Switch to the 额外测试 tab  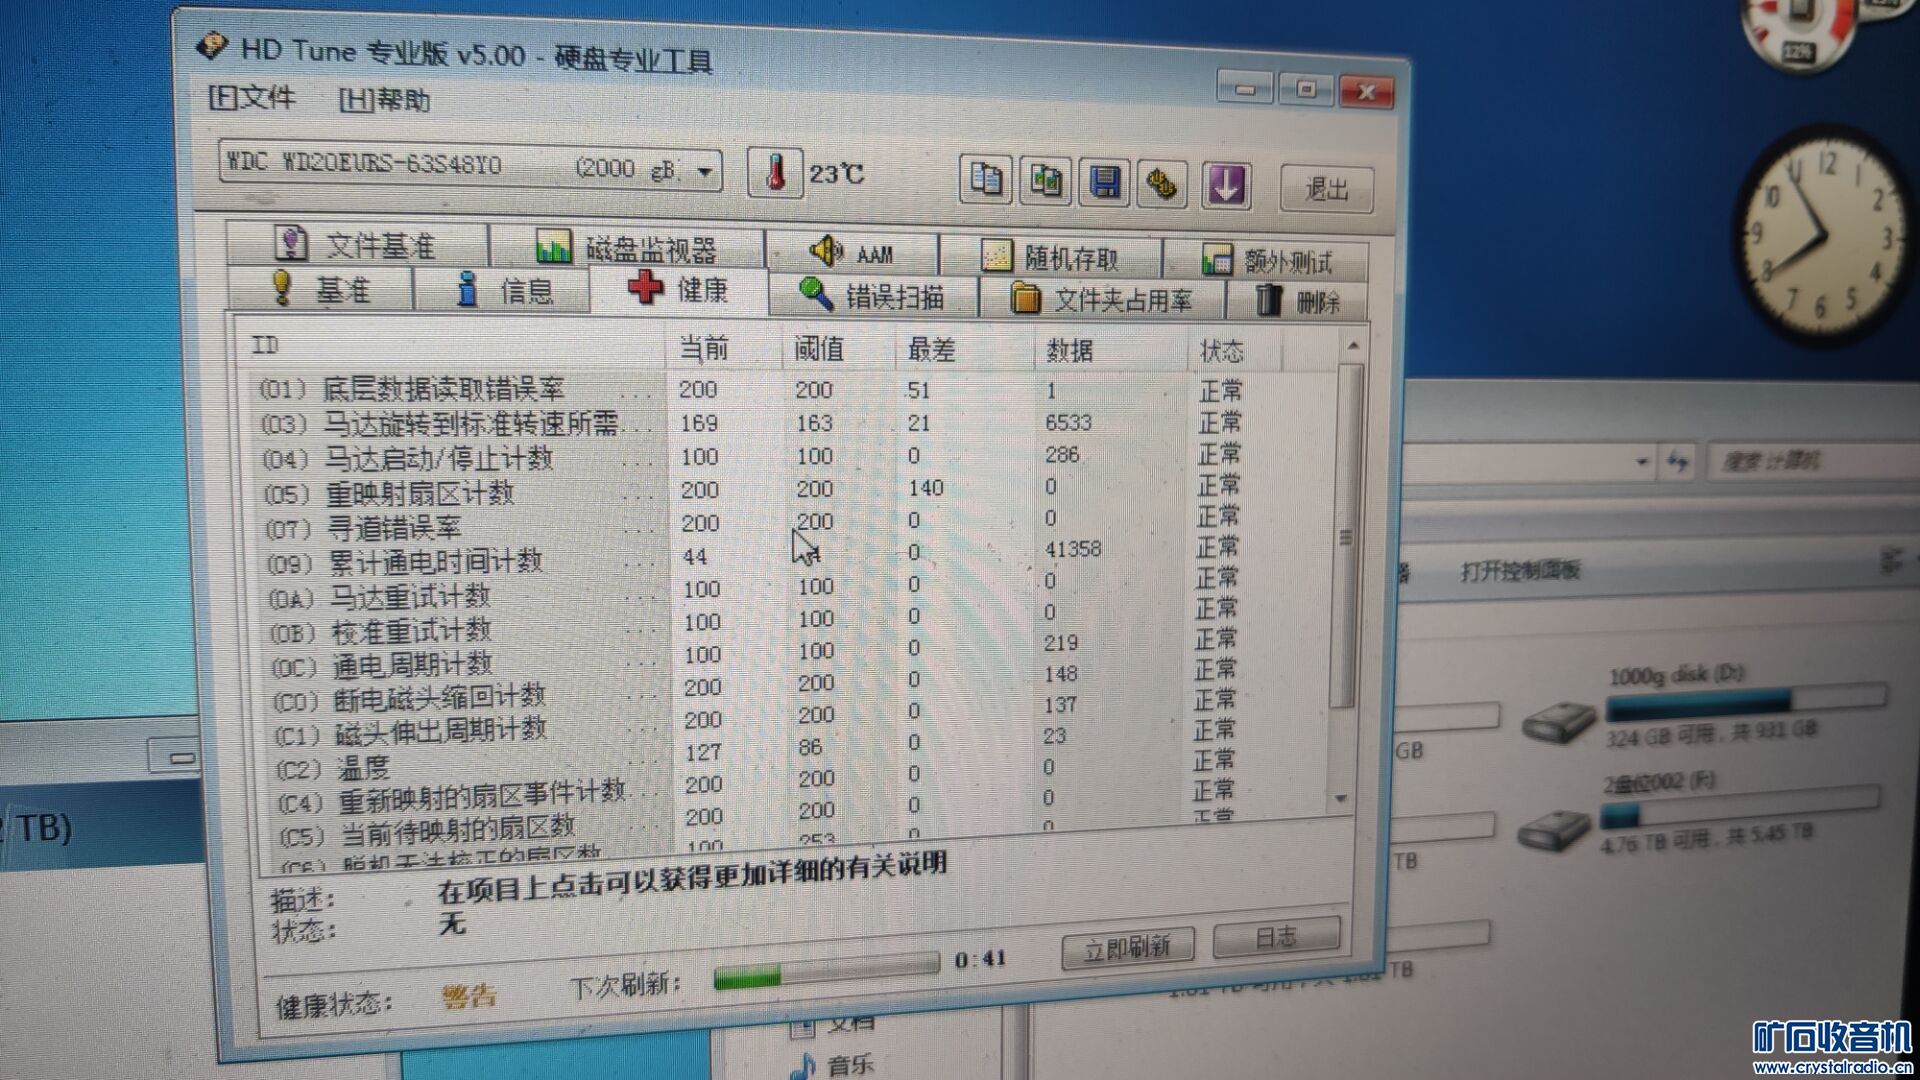coord(1267,261)
